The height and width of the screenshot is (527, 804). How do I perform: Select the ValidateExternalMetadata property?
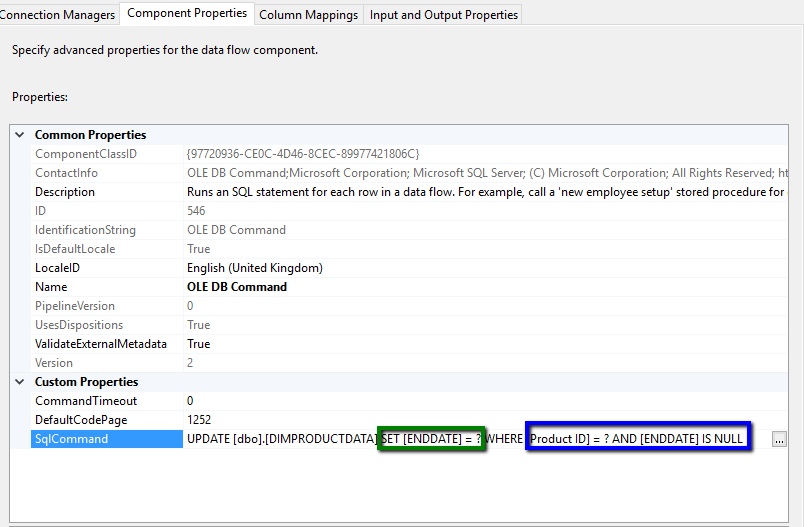click(x=100, y=344)
